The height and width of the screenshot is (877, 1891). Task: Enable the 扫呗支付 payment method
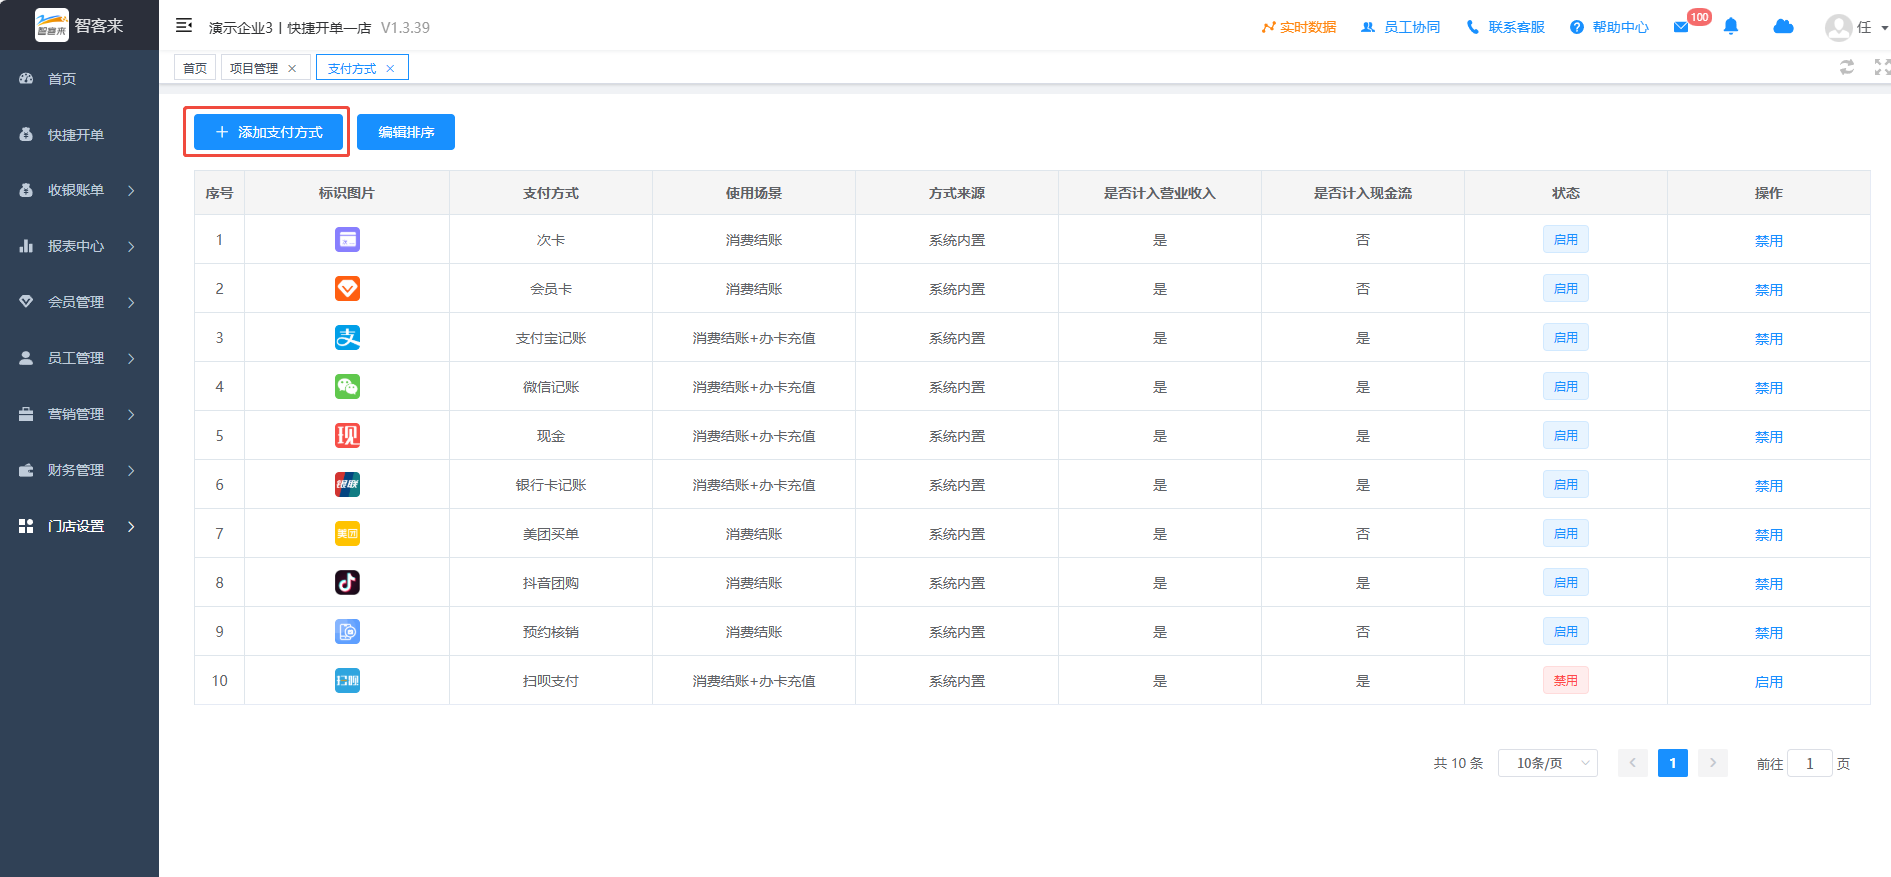1769,682
